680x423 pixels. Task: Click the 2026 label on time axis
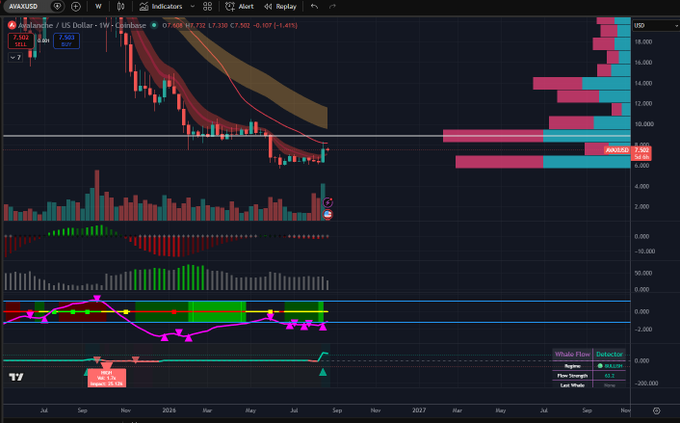169,410
